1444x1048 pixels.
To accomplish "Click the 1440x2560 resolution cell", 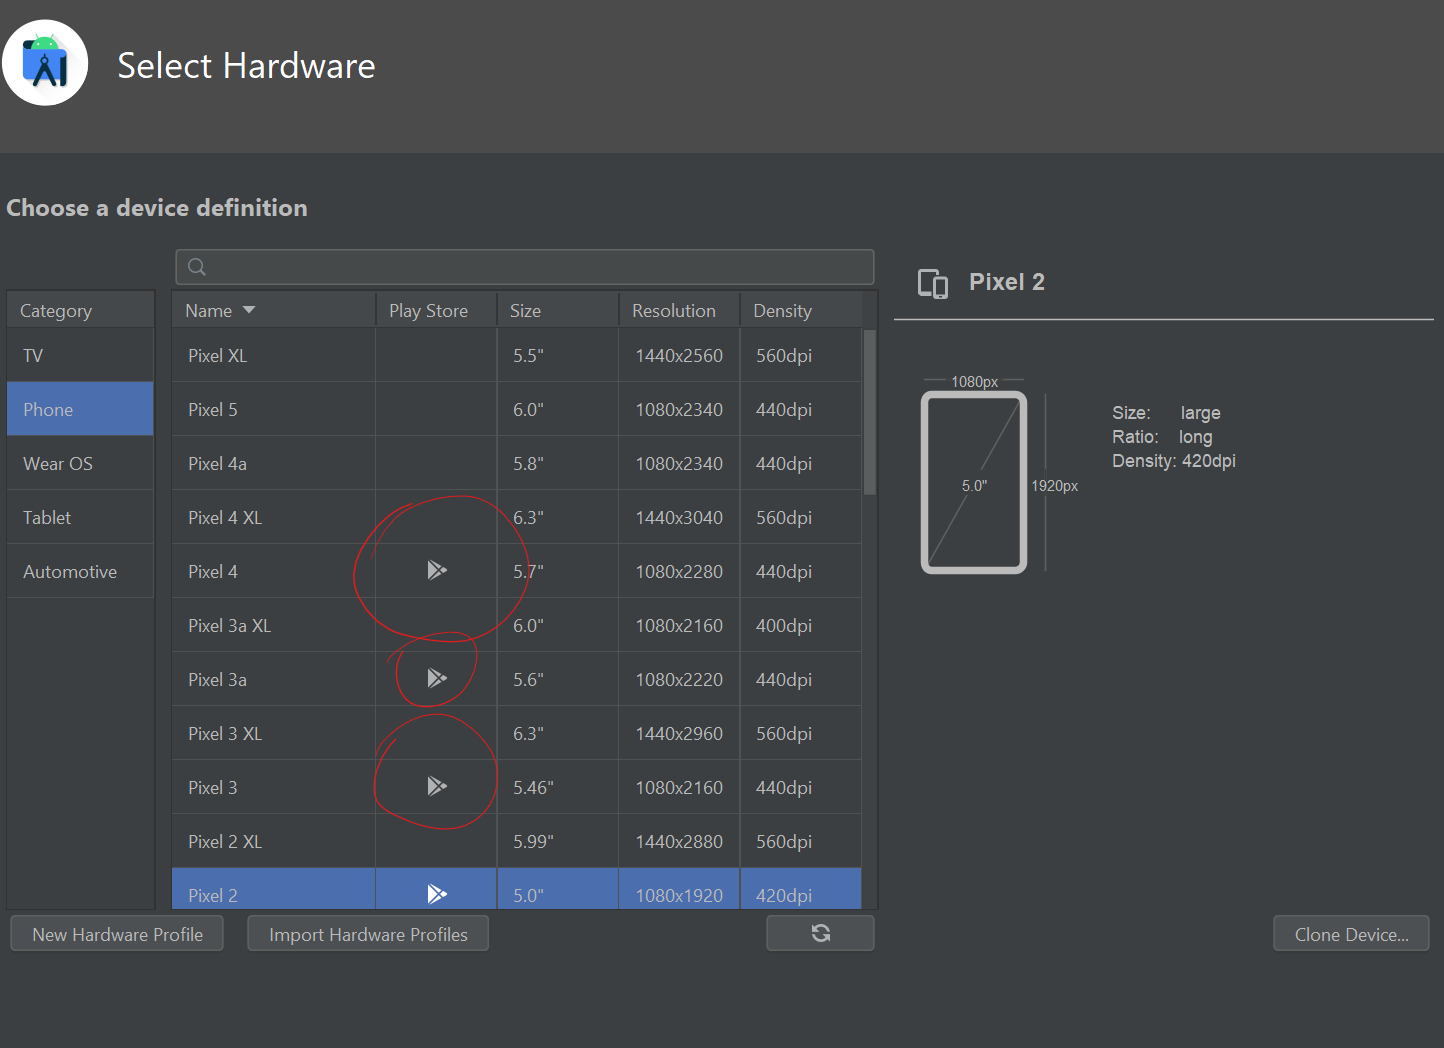I will [679, 355].
